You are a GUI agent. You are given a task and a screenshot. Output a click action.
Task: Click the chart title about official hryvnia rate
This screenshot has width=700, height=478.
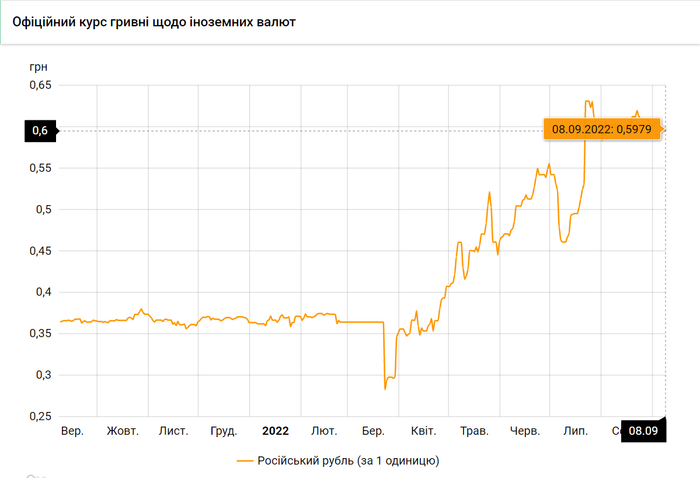coord(160,21)
